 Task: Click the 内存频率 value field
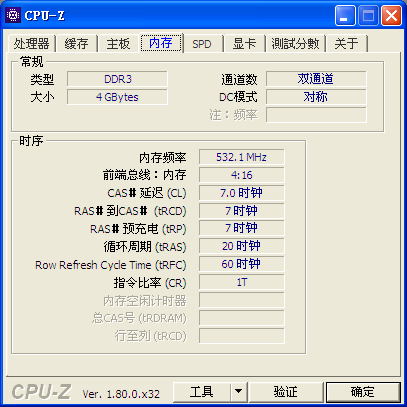pos(242,157)
